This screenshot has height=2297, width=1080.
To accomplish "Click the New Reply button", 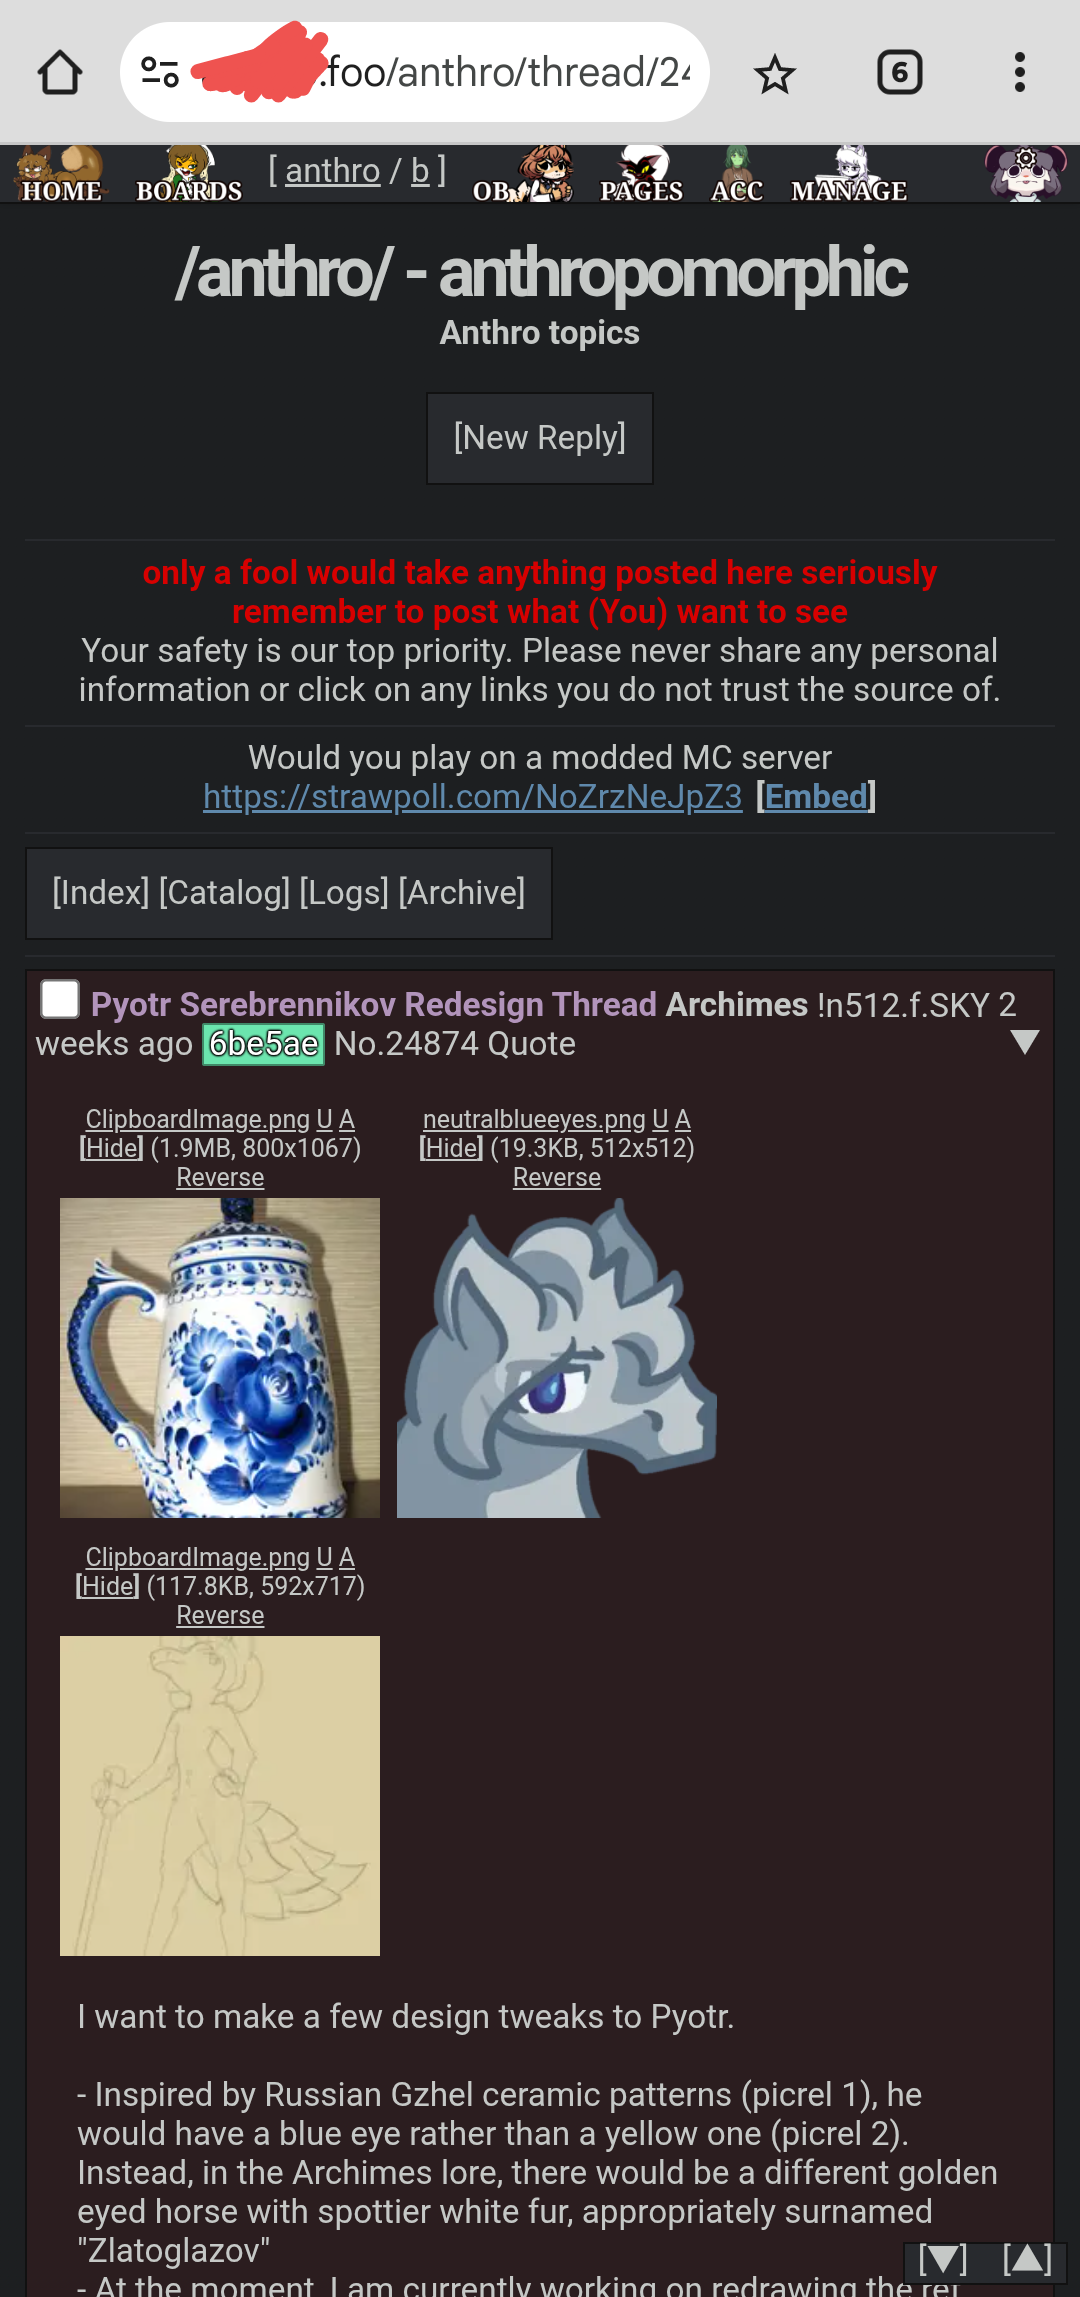I will (x=540, y=438).
